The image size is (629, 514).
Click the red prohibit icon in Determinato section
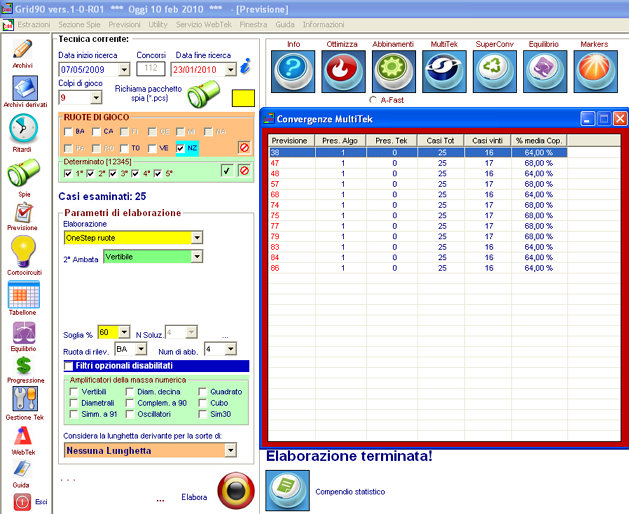click(x=244, y=171)
